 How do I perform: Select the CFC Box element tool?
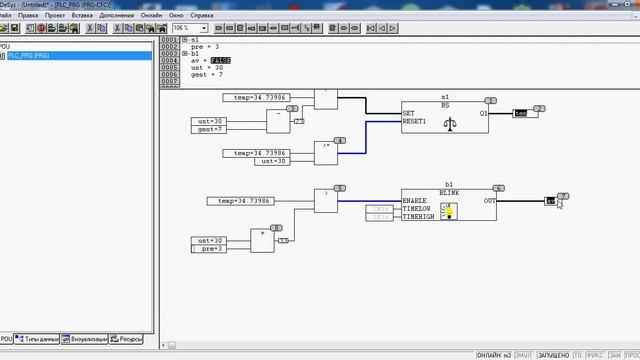point(240,28)
